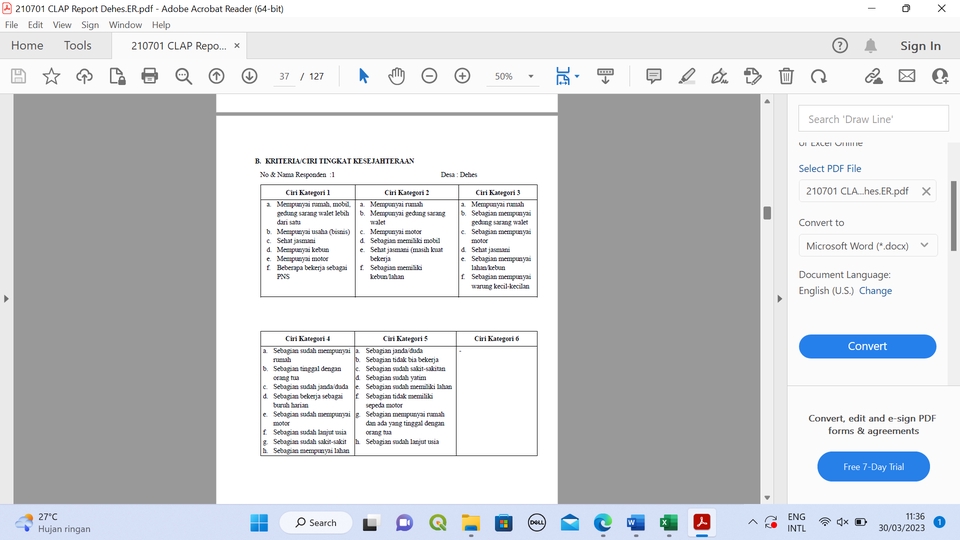Select the highlight text pen tool

pyautogui.click(x=687, y=76)
